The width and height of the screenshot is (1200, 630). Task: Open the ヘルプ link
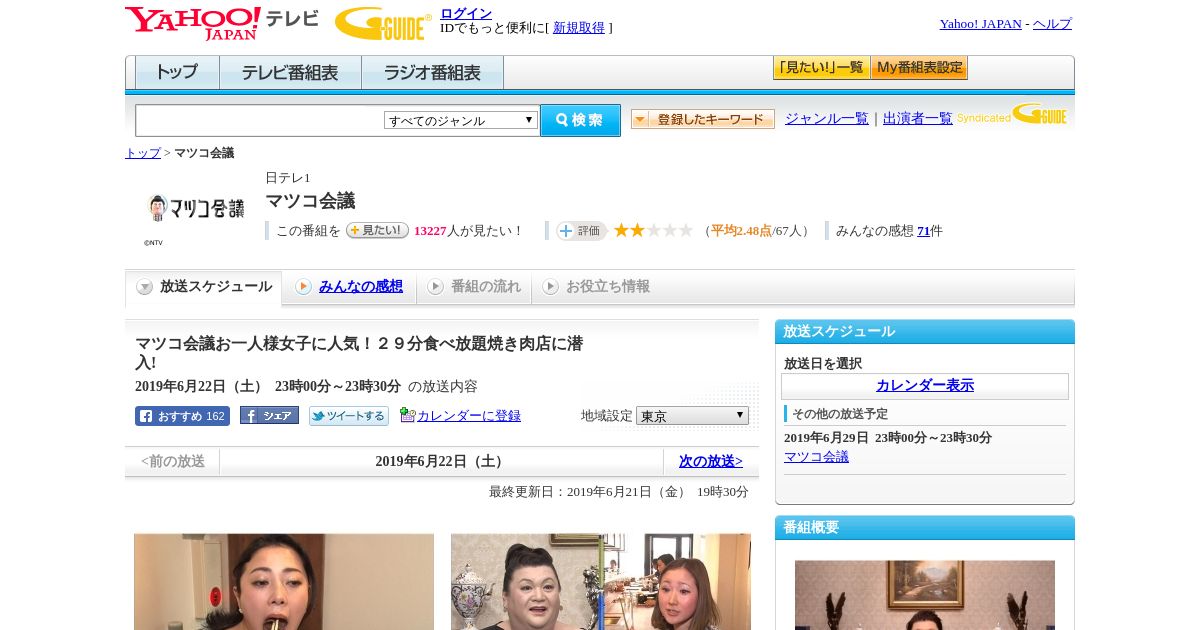coord(1052,23)
